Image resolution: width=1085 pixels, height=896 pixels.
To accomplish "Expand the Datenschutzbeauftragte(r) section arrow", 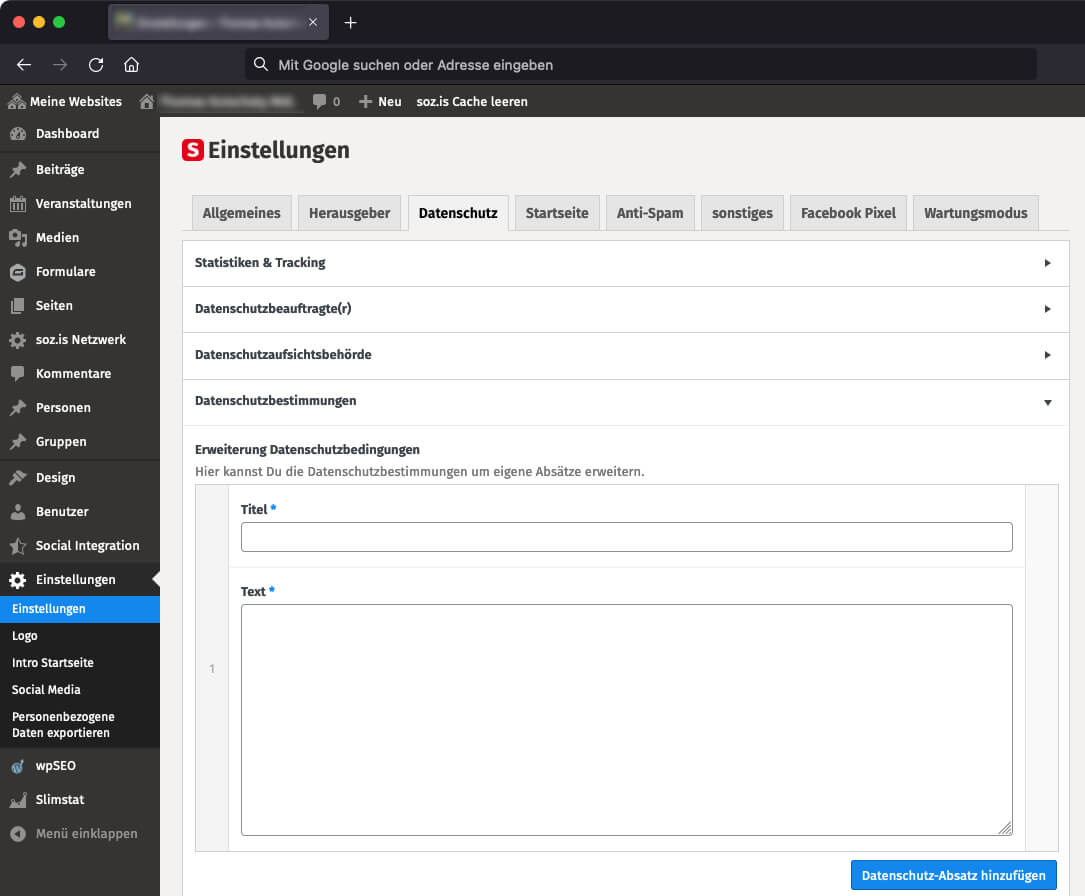I will (1047, 309).
